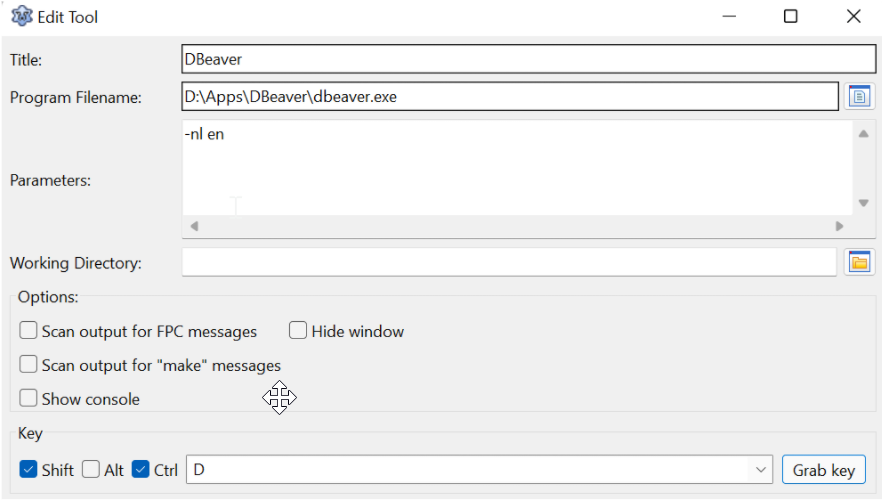Screen dimensions: 882x500
Task: Check the Show console option
Action: (28, 398)
